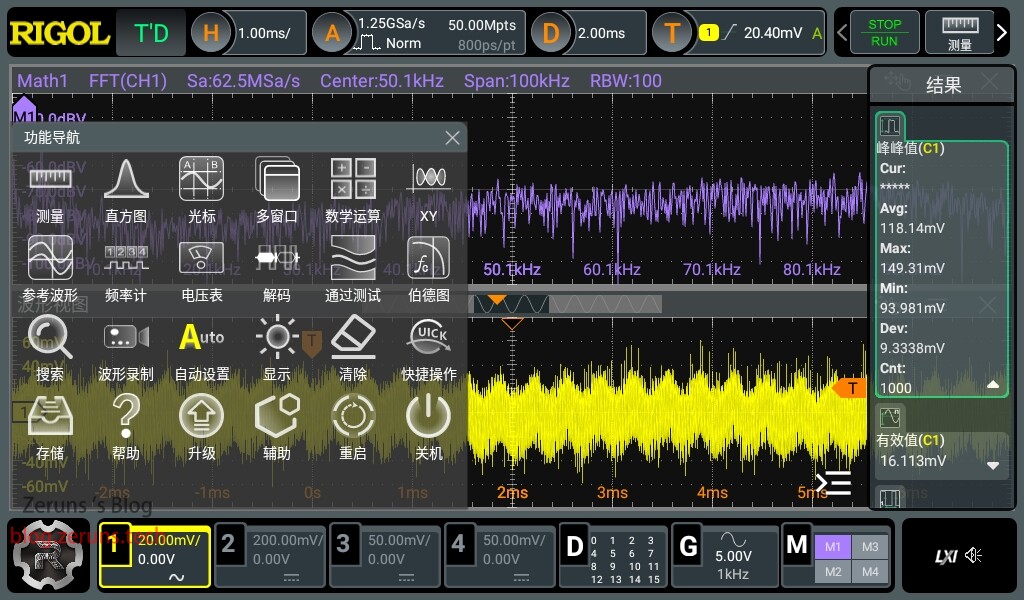
Task: Expand the RMS (有效值) measurement dropdown
Action: [x=993, y=465]
